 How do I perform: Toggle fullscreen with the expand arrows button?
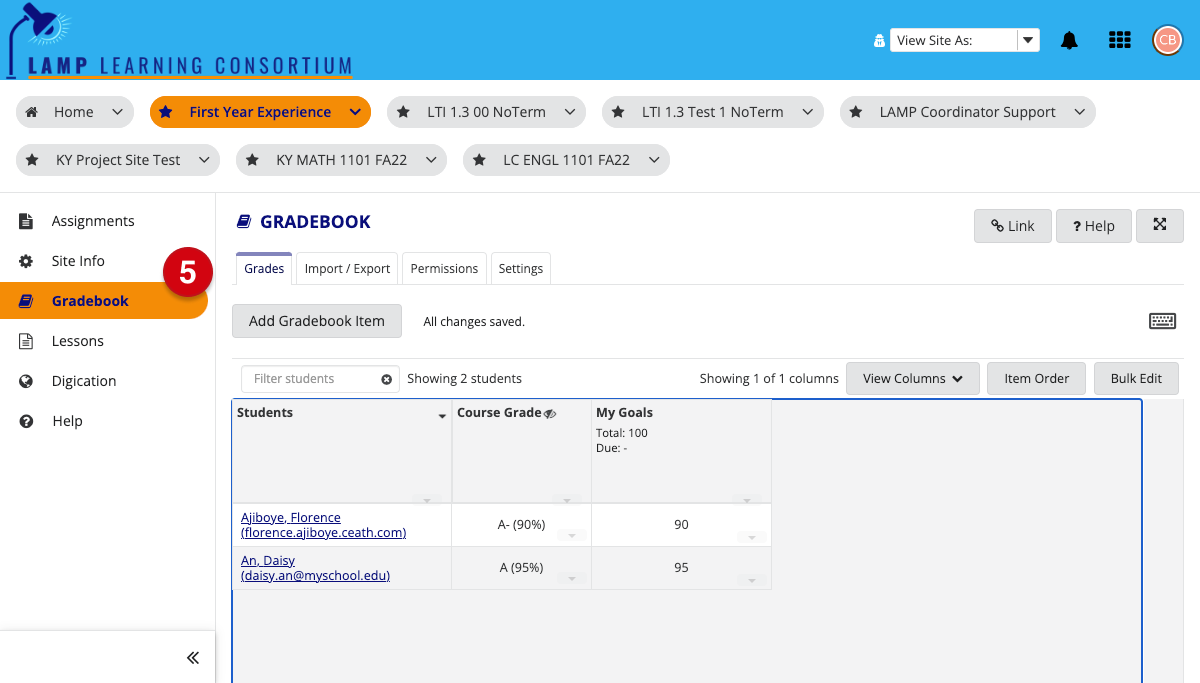[x=1160, y=226]
